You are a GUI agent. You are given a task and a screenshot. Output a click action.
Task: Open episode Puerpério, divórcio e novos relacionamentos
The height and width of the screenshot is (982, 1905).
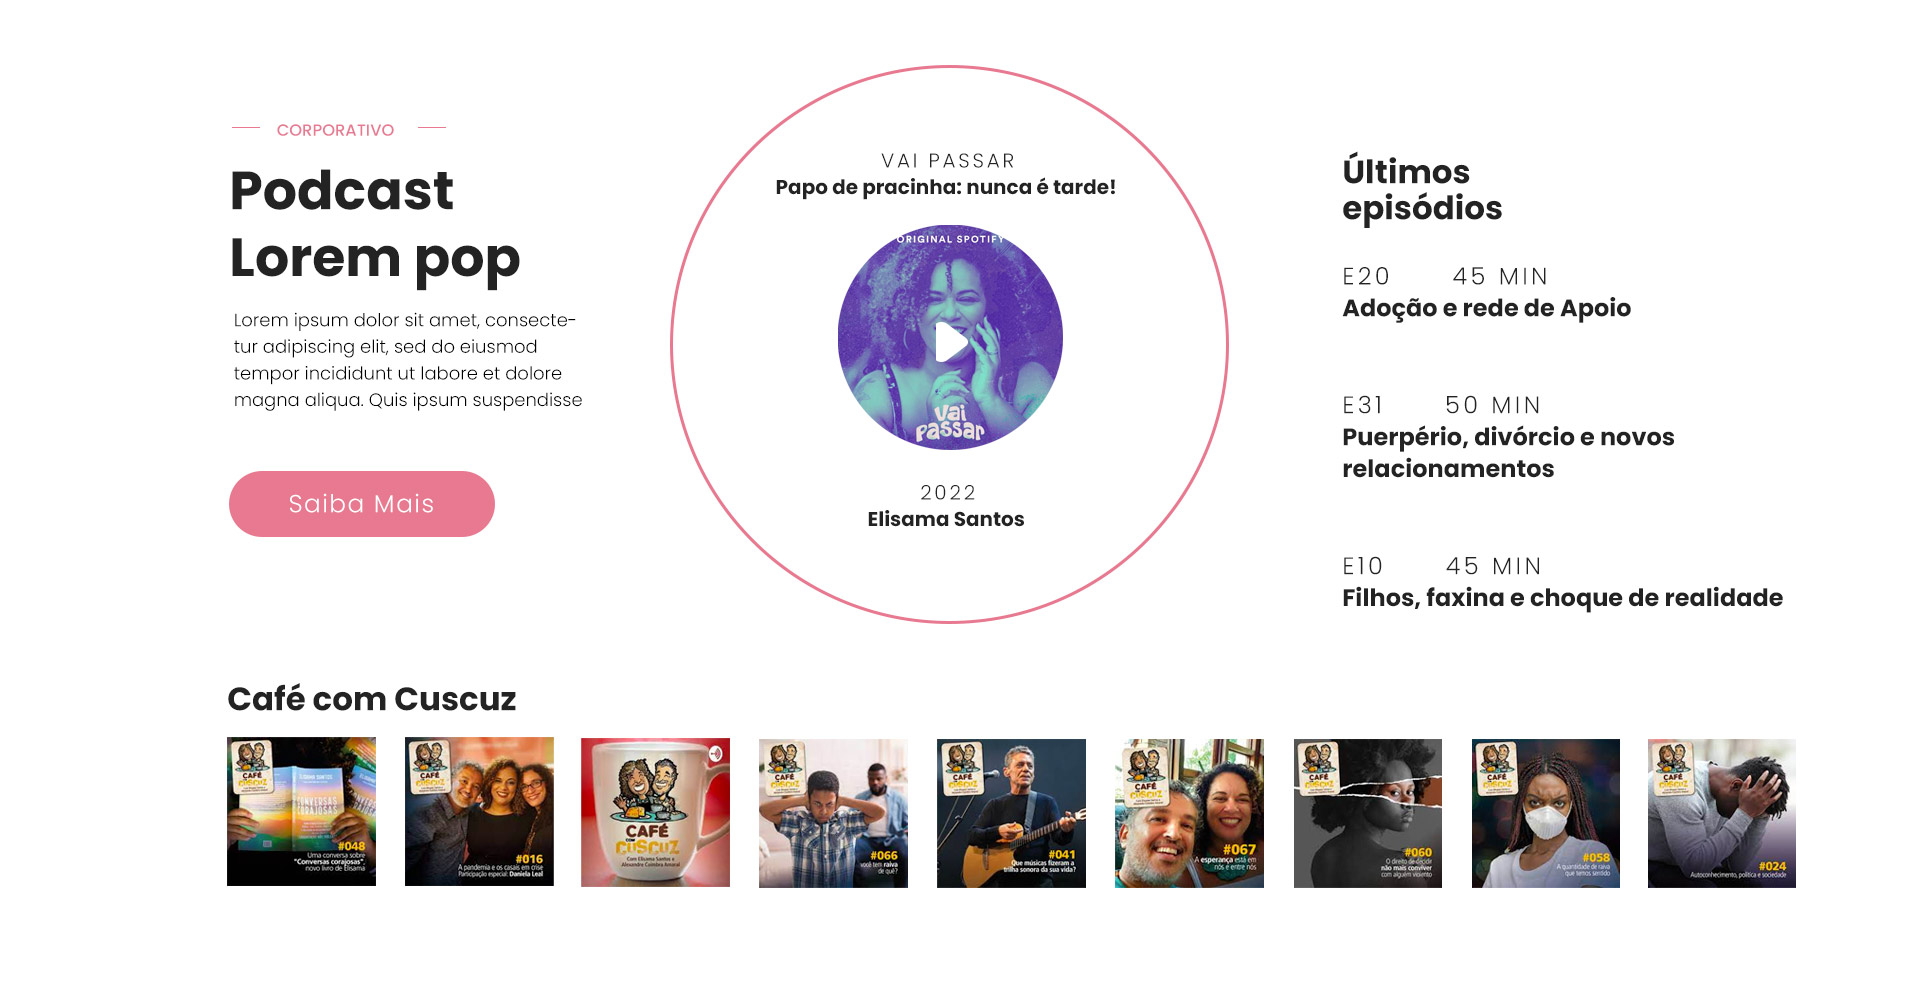click(x=1508, y=452)
